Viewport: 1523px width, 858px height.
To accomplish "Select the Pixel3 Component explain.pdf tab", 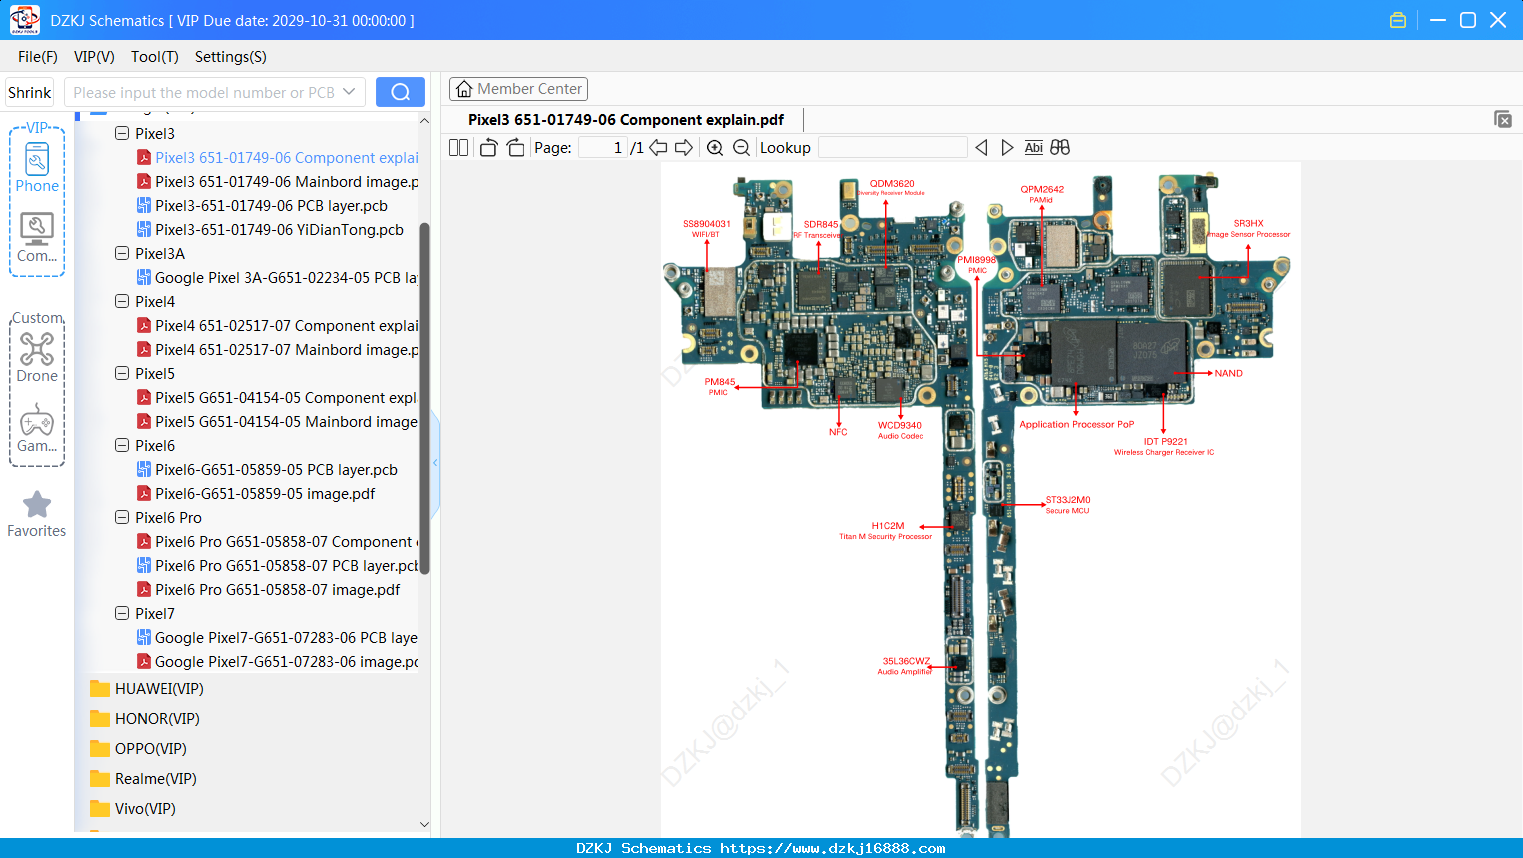I will [x=626, y=120].
